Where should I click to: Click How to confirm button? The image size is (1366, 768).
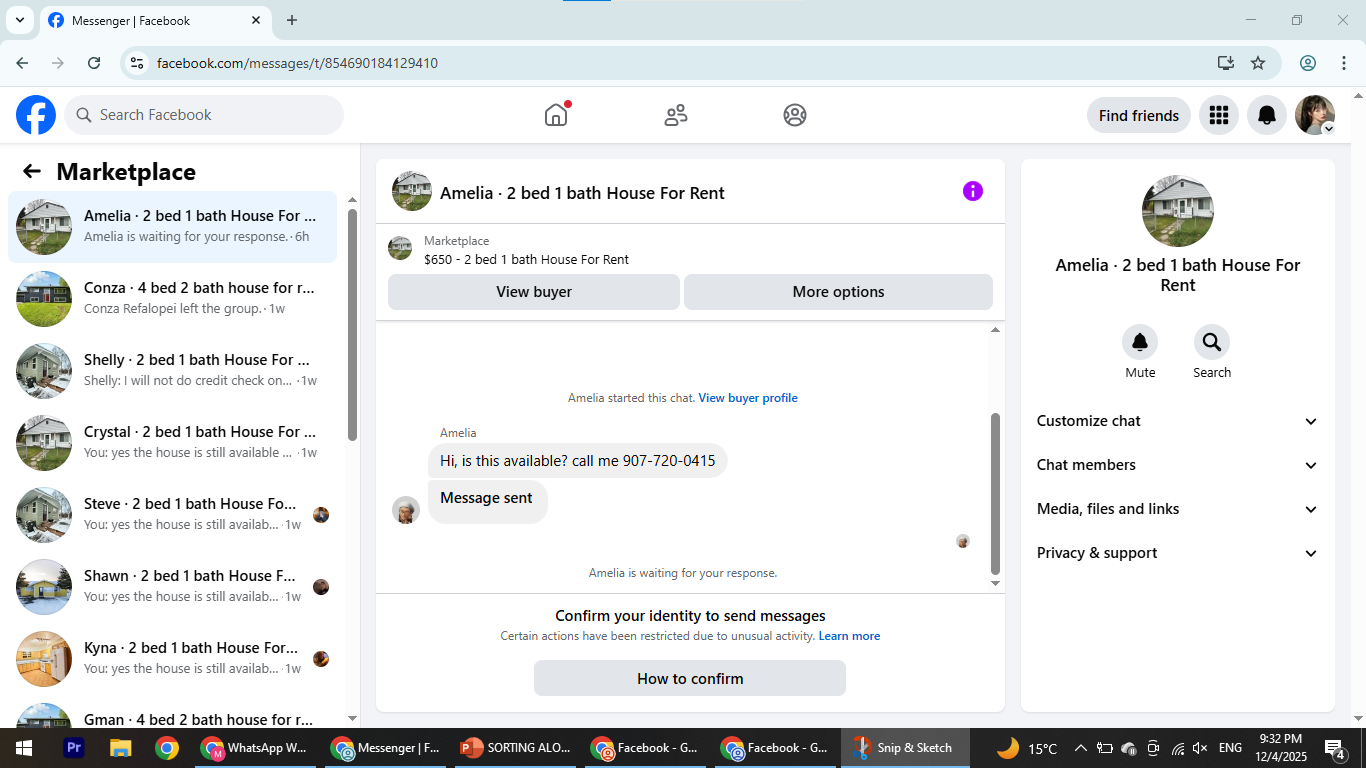690,678
